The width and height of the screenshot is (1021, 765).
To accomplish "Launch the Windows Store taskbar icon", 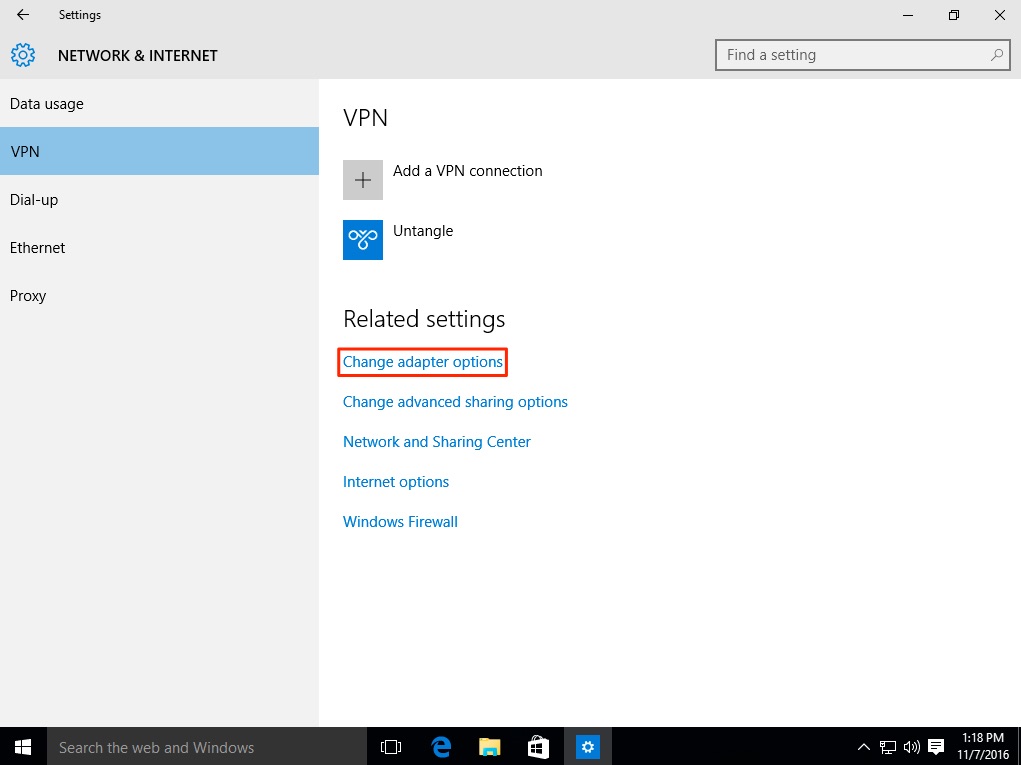I will pos(538,747).
